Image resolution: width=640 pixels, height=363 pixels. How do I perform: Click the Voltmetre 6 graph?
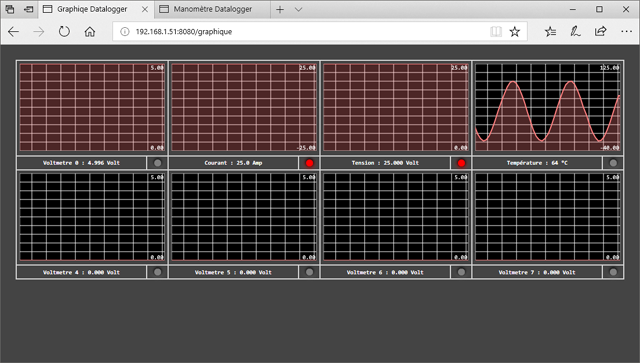coord(396,217)
